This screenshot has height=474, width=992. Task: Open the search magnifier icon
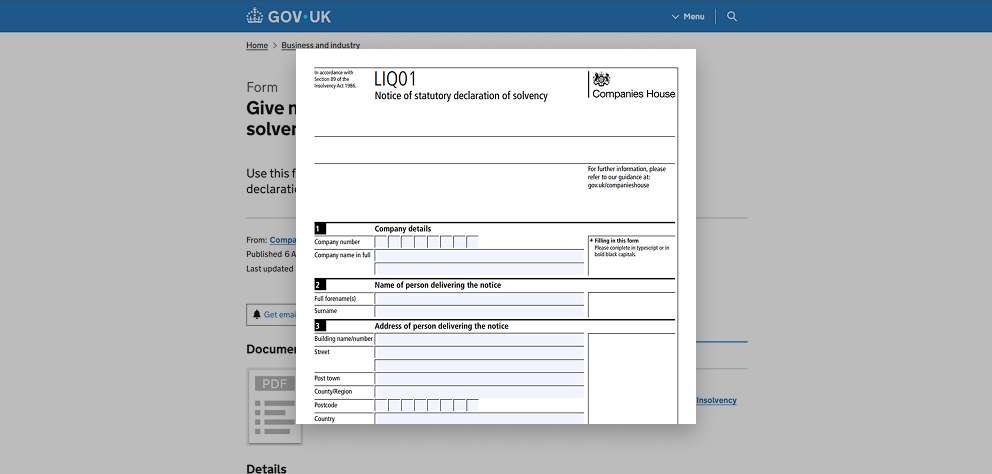[x=732, y=16]
